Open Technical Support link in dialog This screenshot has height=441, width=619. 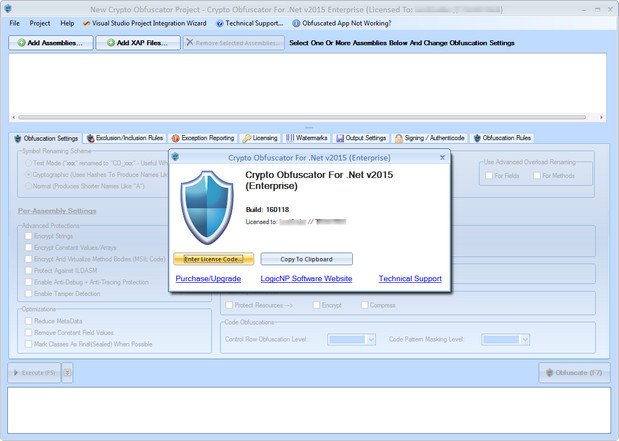click(410, 278)
